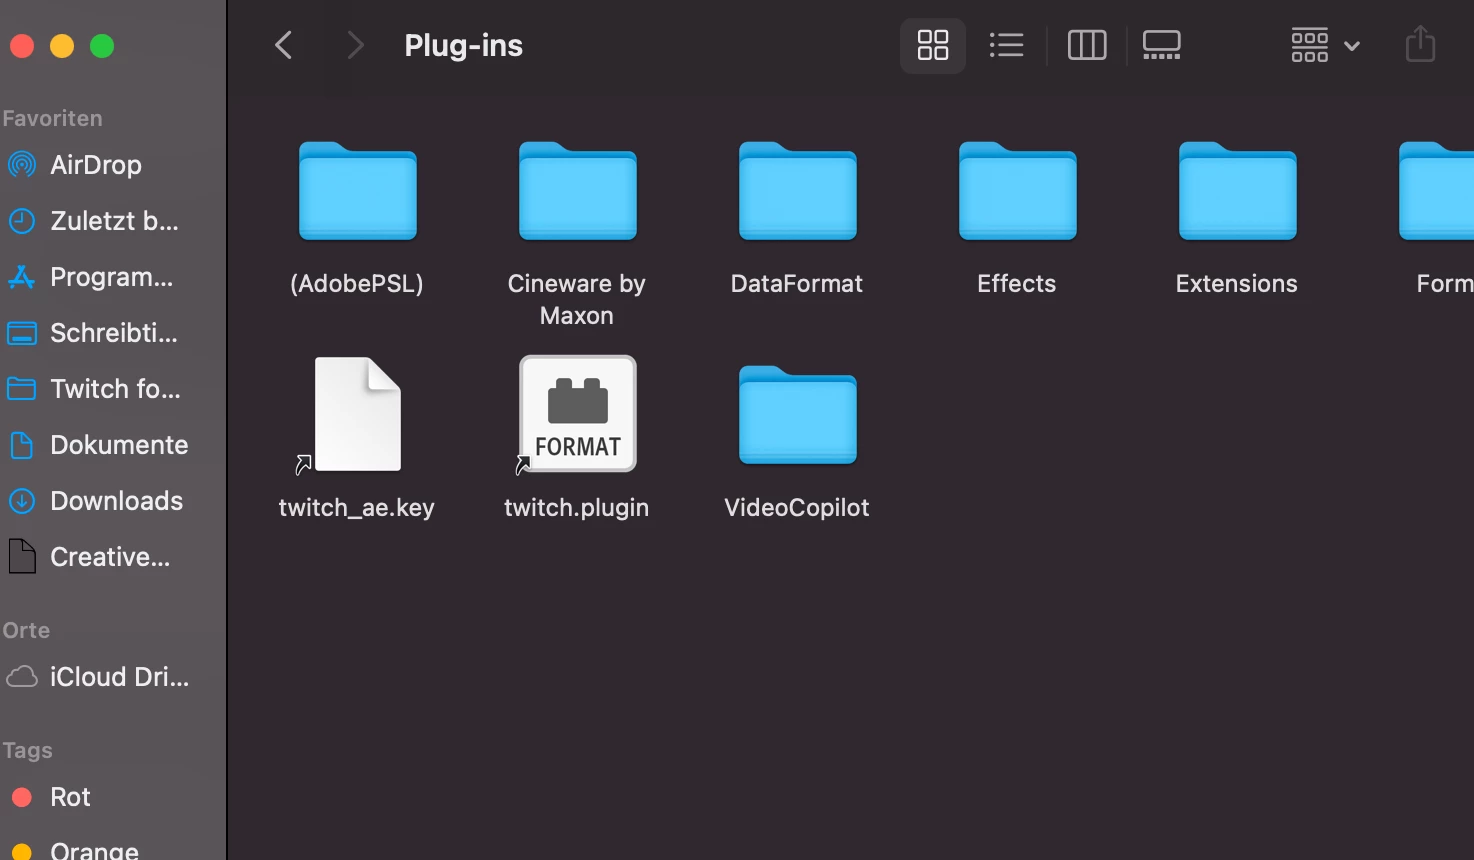This screenshot has height=860, width=1474.
Task: Click the Plug-ins window title
Action: click(x=464, y=45)
